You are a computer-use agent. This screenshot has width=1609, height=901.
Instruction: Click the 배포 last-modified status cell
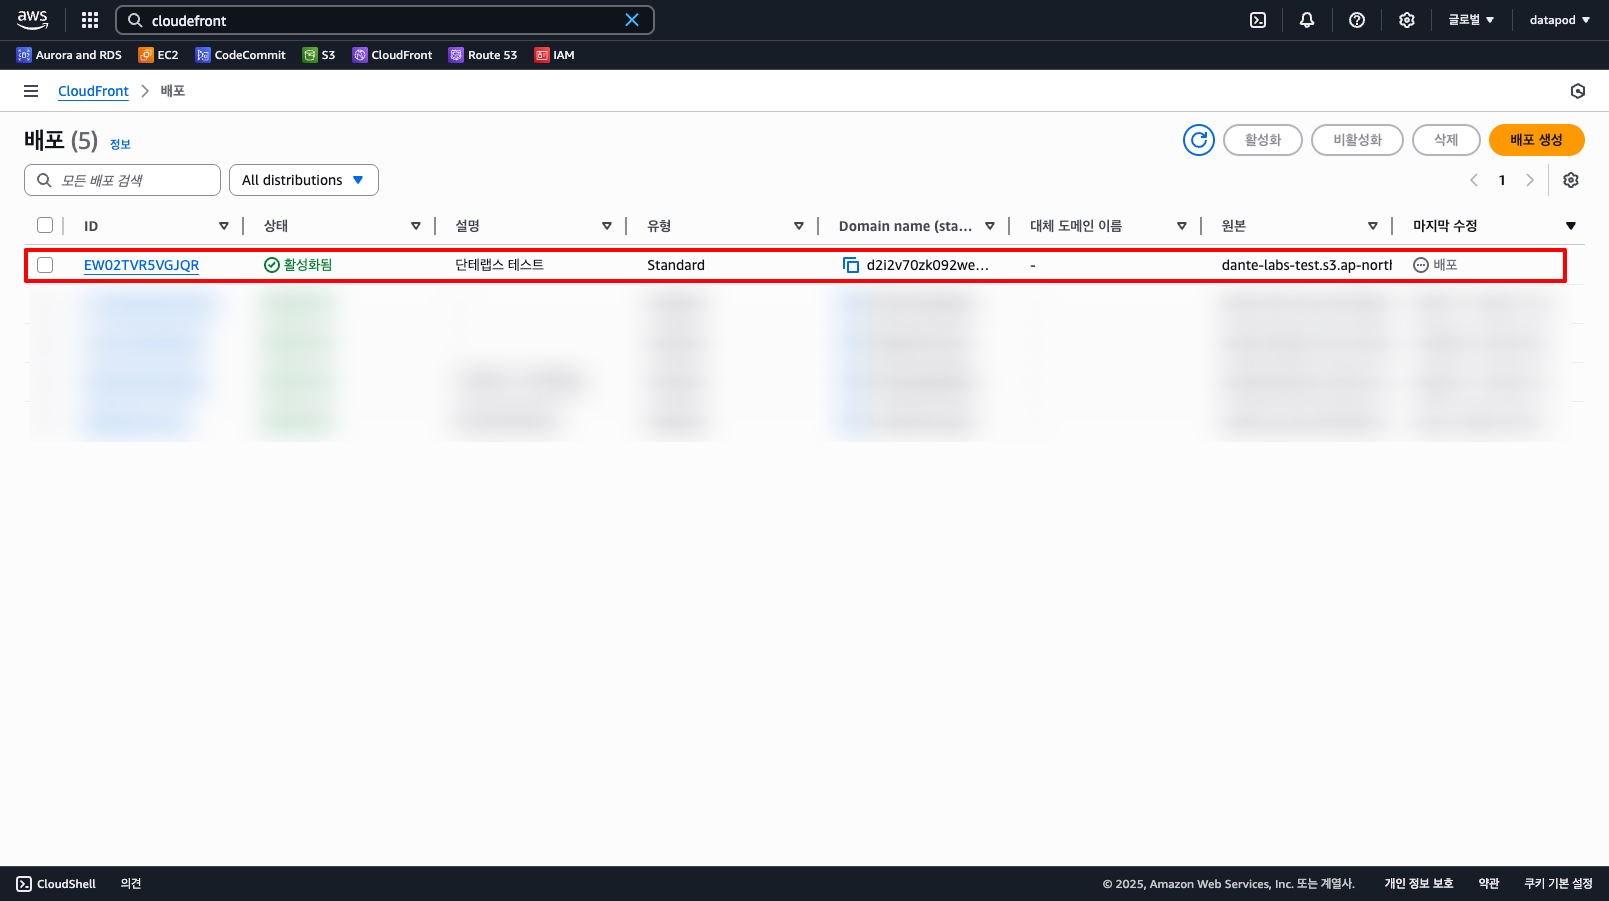click(1435, 265)
